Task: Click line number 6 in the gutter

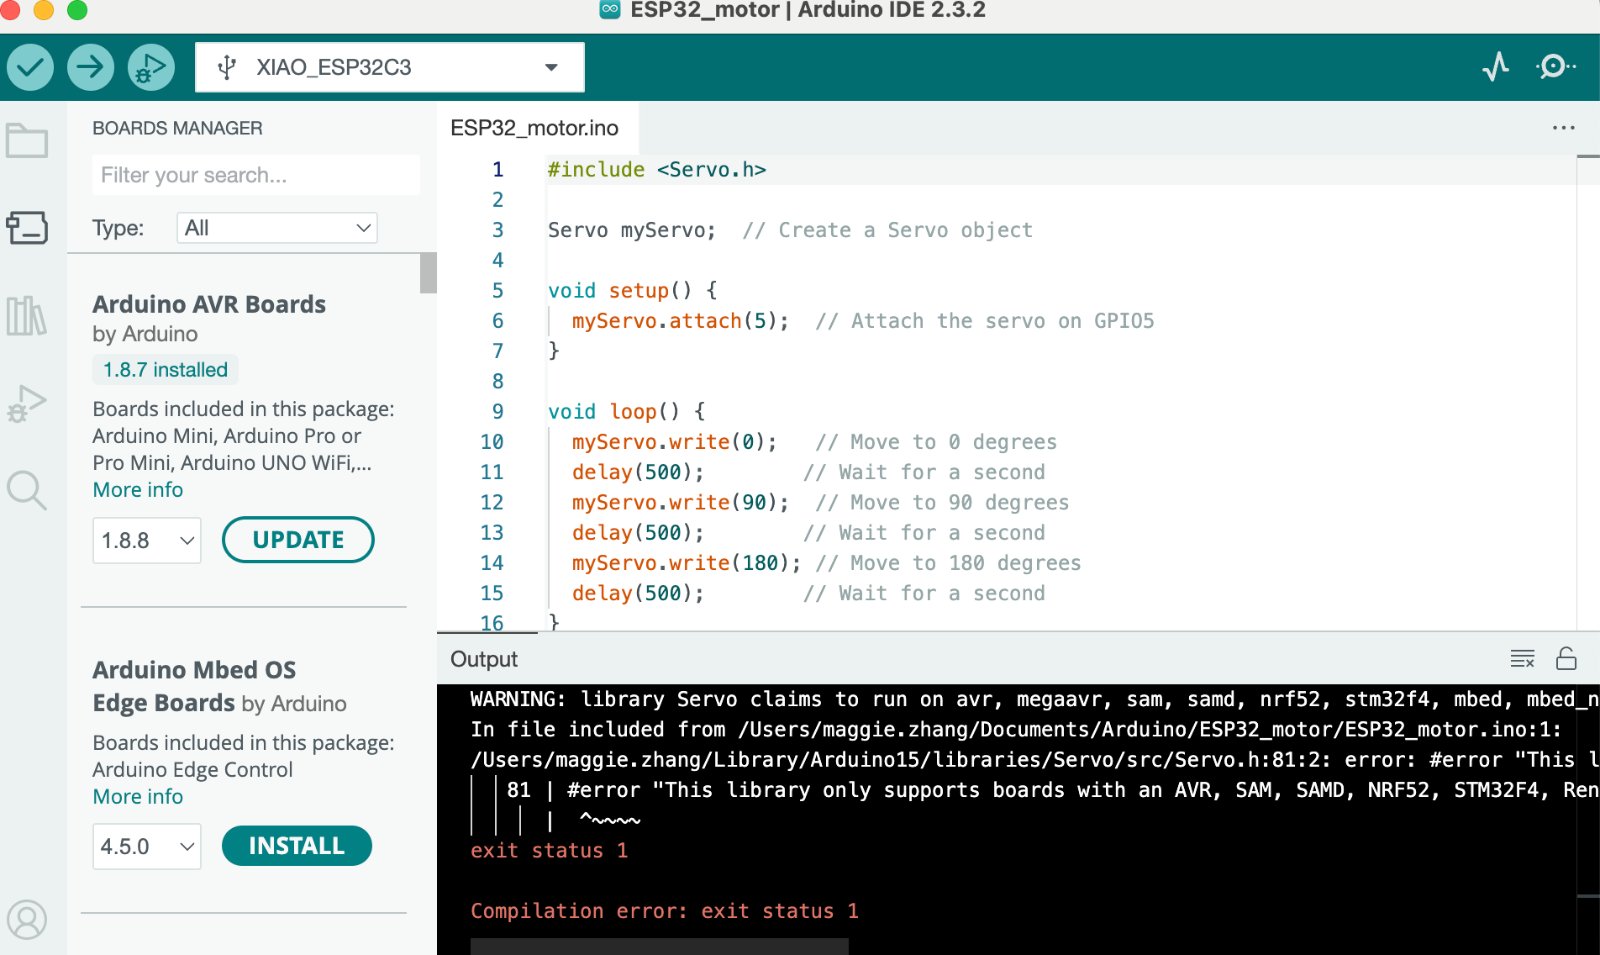Action: [498, 321]
